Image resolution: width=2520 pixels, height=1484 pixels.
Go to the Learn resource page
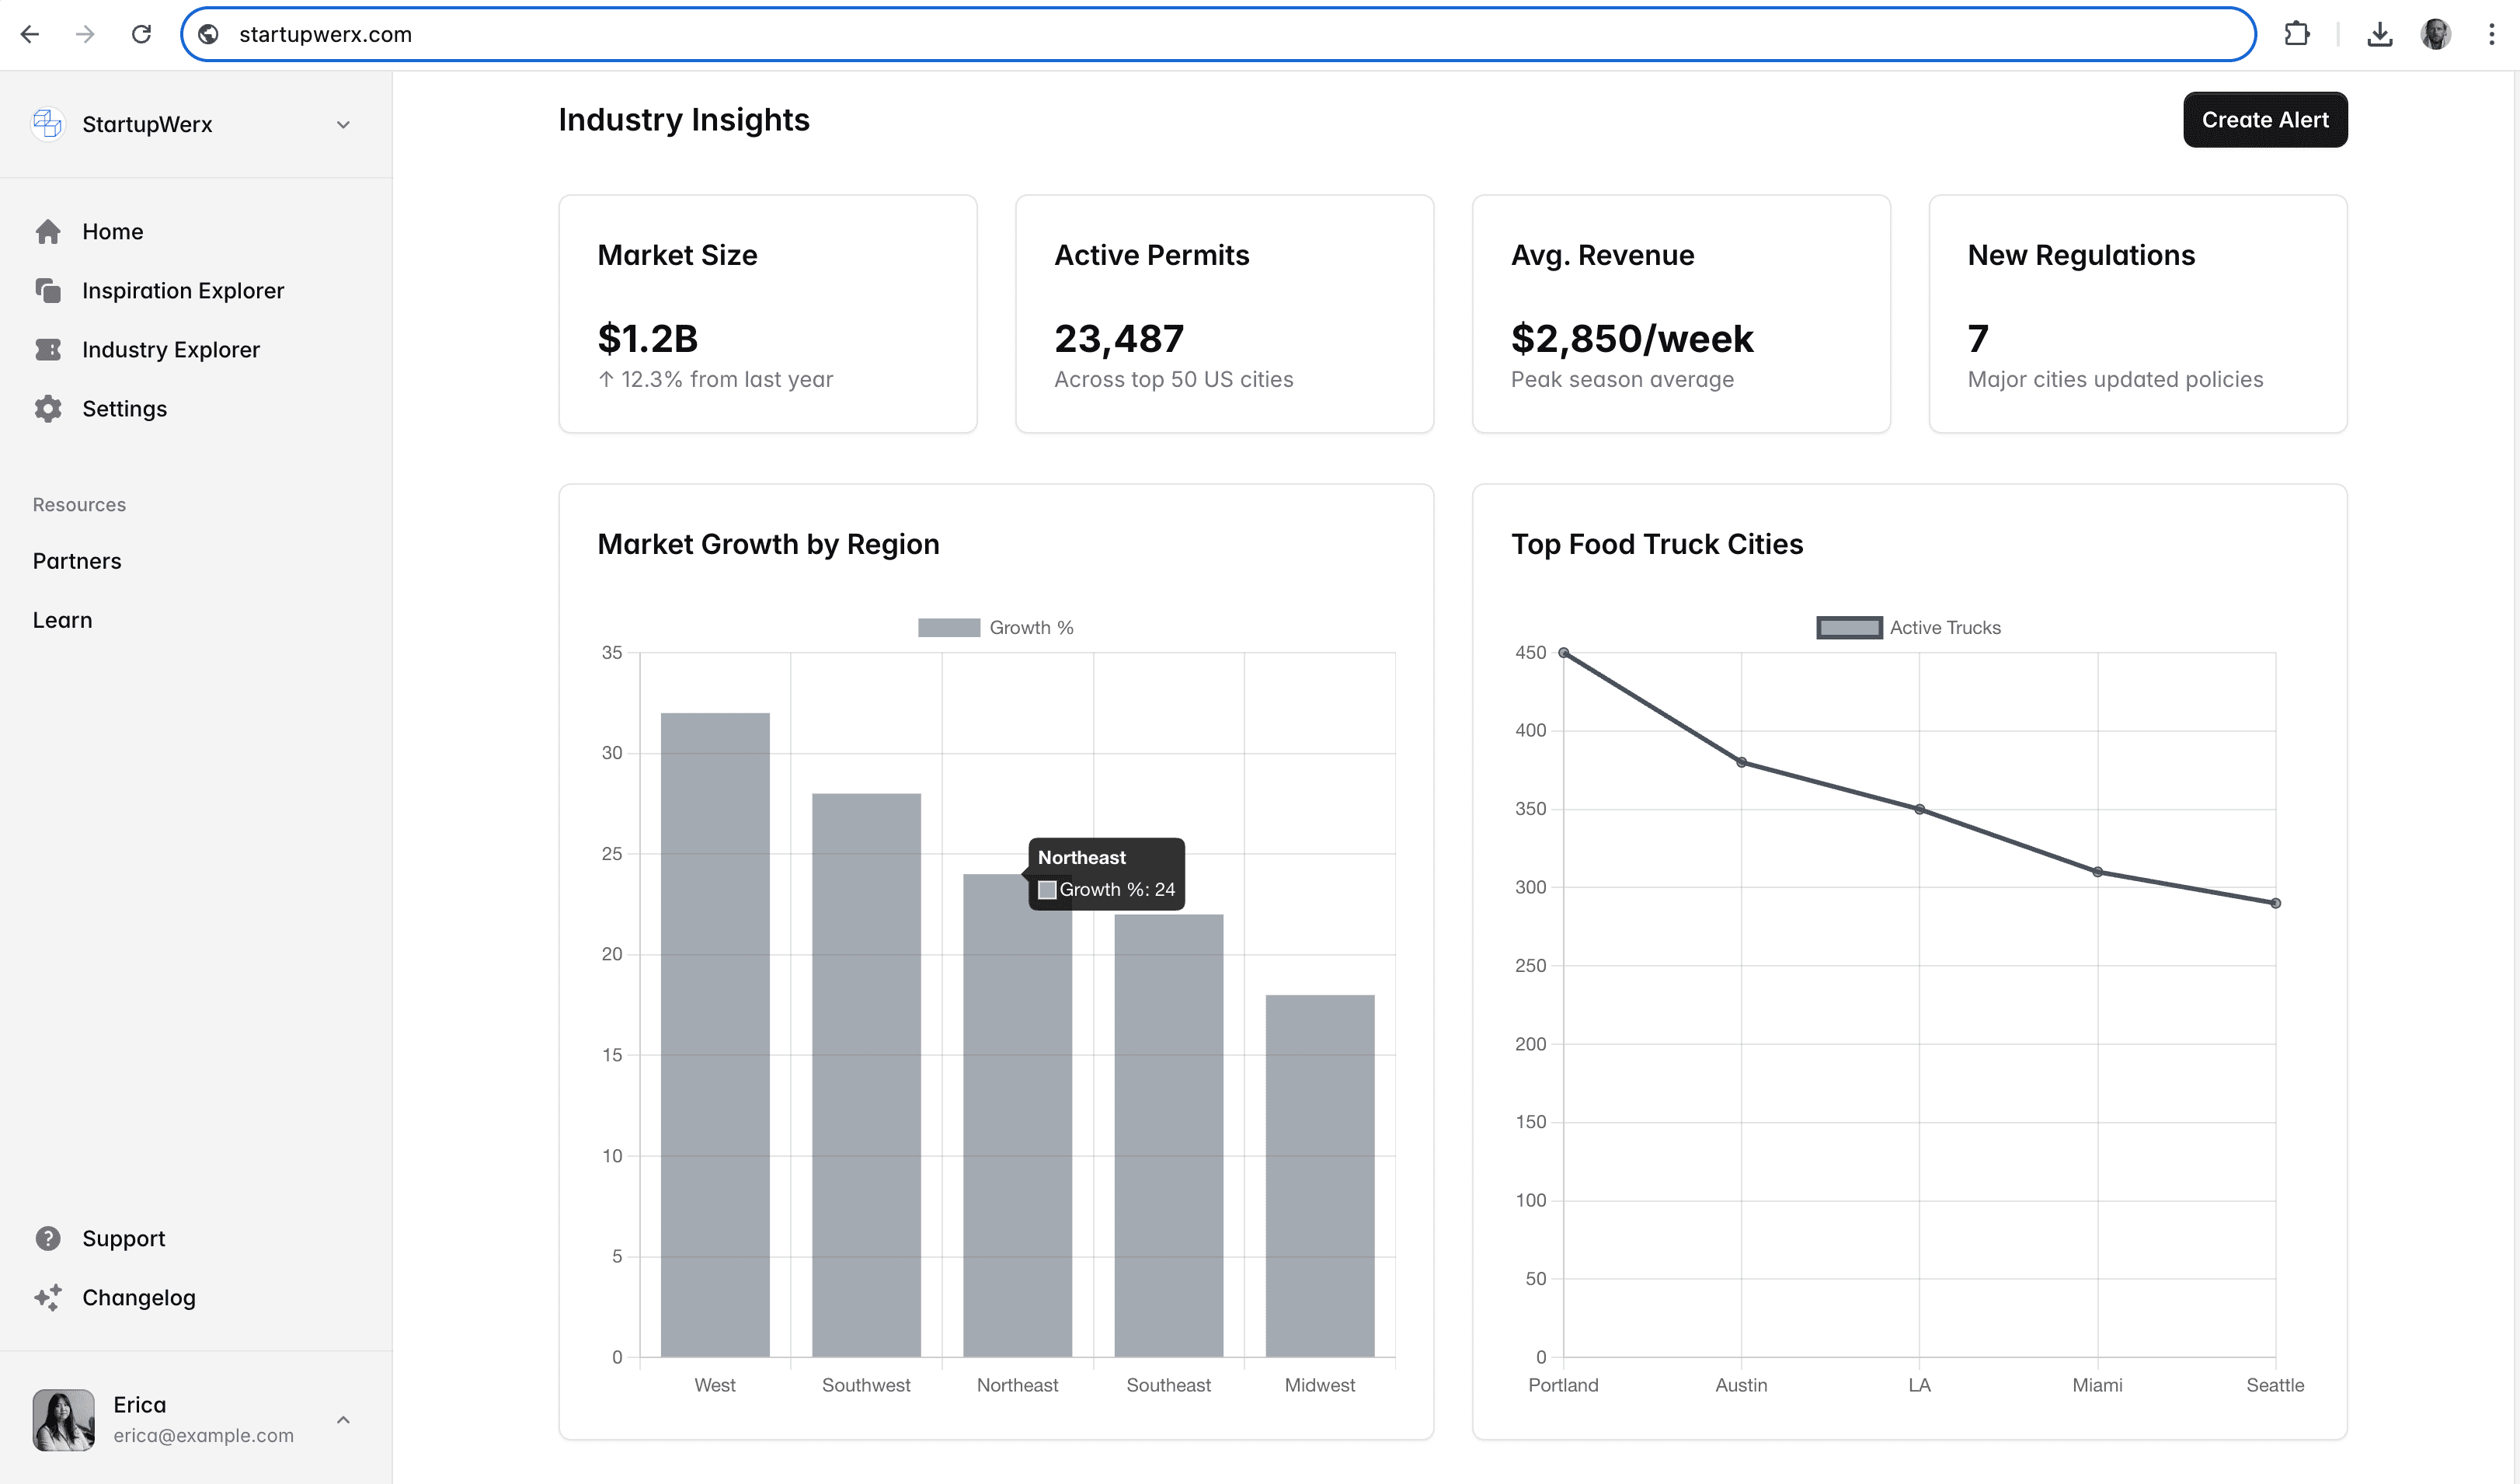point(62,620)
